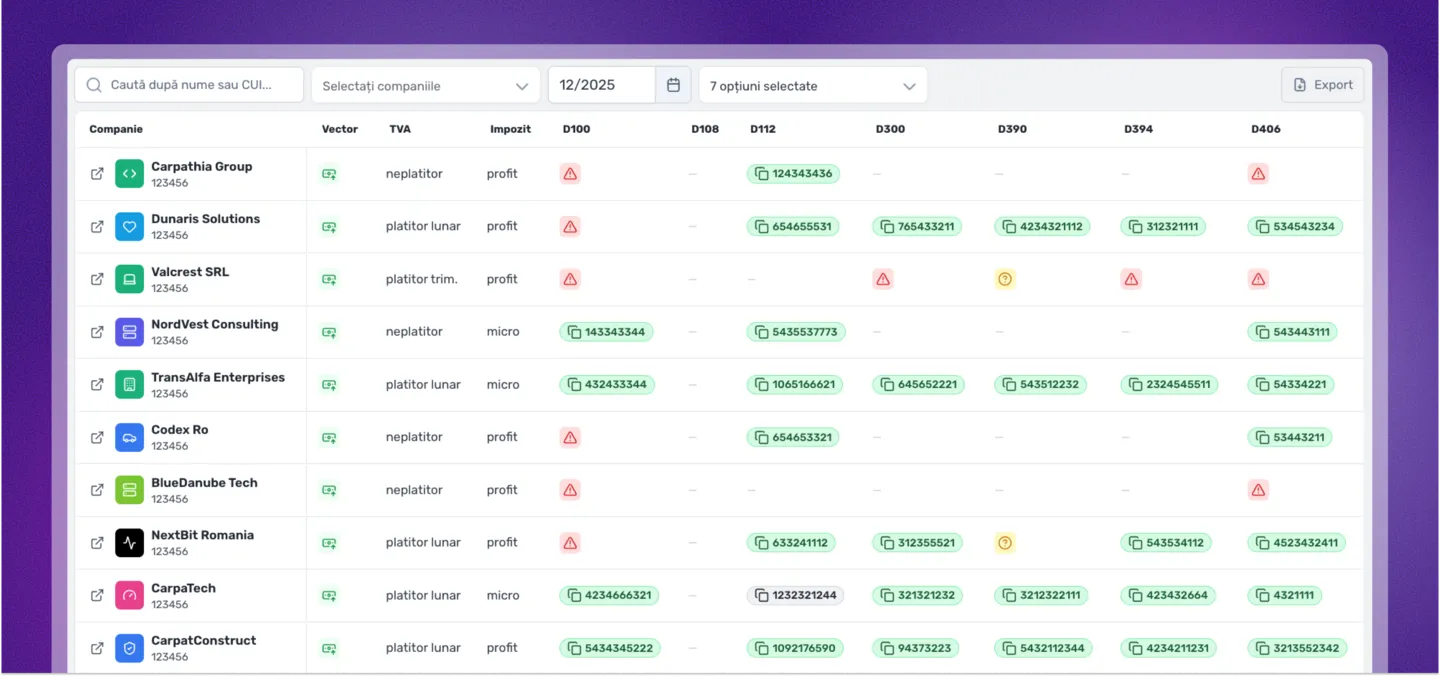Copy Dunaris Solutions D300 number 765433211

click(x=917, y=227)
